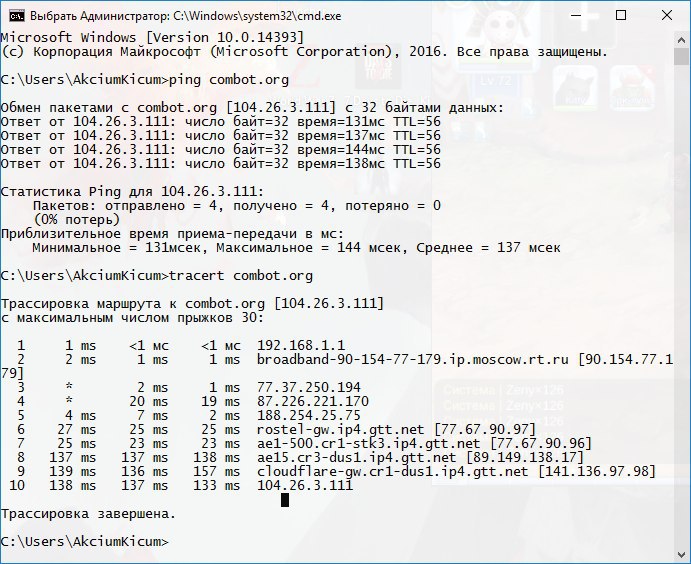Click 'Приблизительное время приема-передачи в мс:' line
The image size is (691, 564).
click(172, 234)
